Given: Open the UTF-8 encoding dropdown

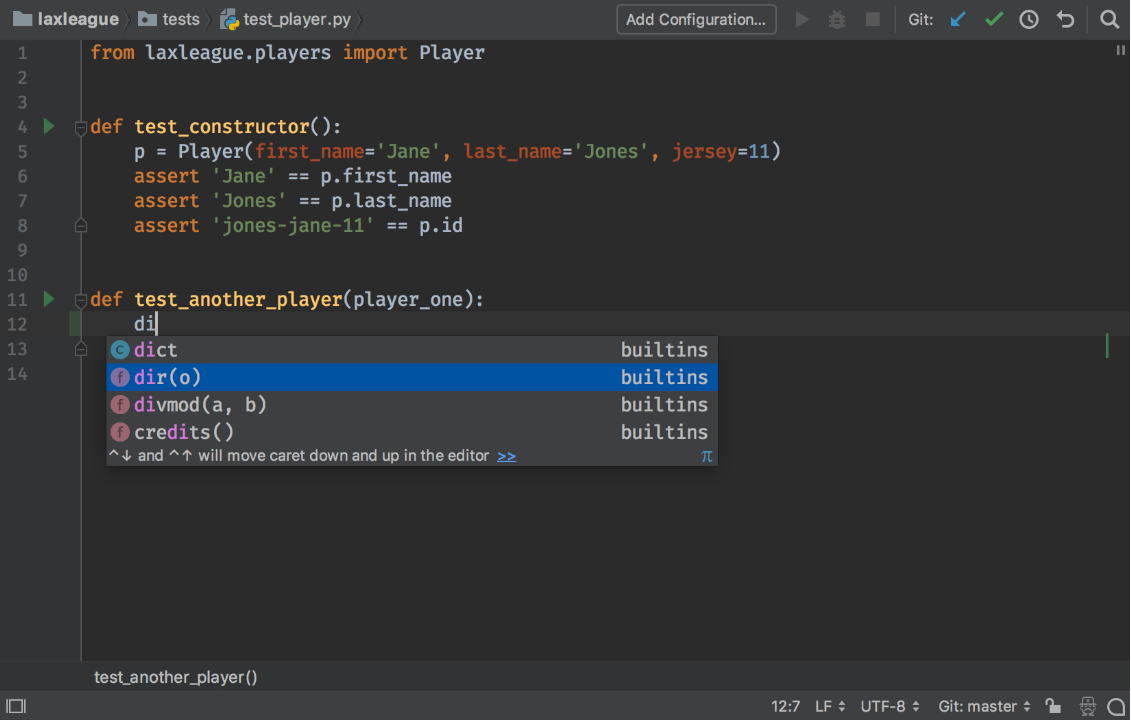Looking at the screenshot, I should click(x=890, y=706).
